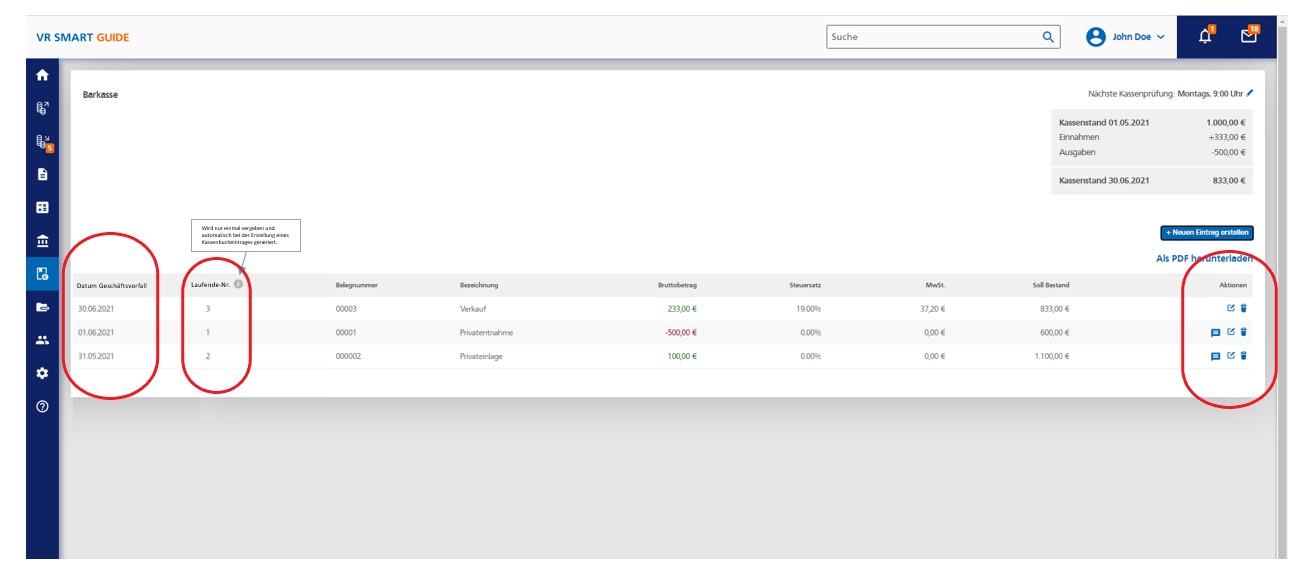This screenshot has width=1299, height=564.
Task: Click the Privateinlage description cell
Action: pos(481,356)
